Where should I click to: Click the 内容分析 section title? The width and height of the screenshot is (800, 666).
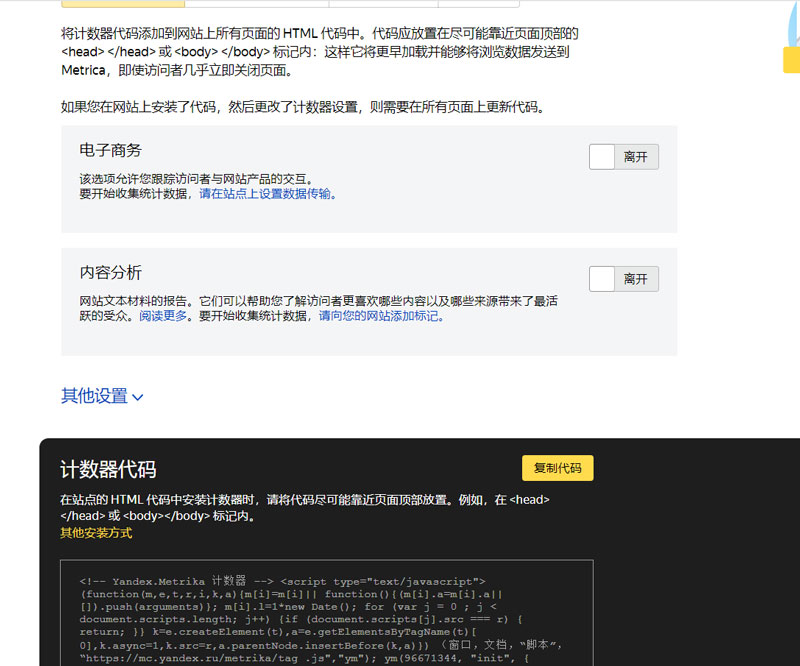pos(111,272)
